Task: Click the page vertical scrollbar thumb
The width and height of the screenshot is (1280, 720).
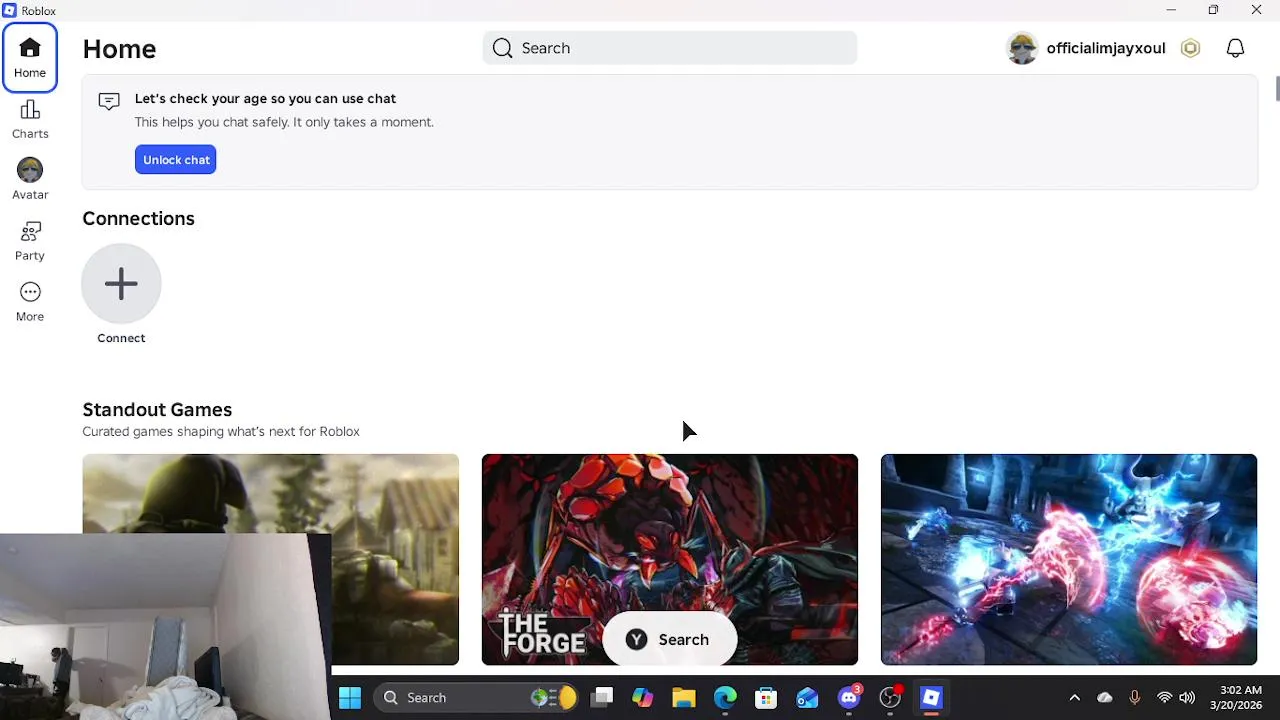Action: [1277, 88]
